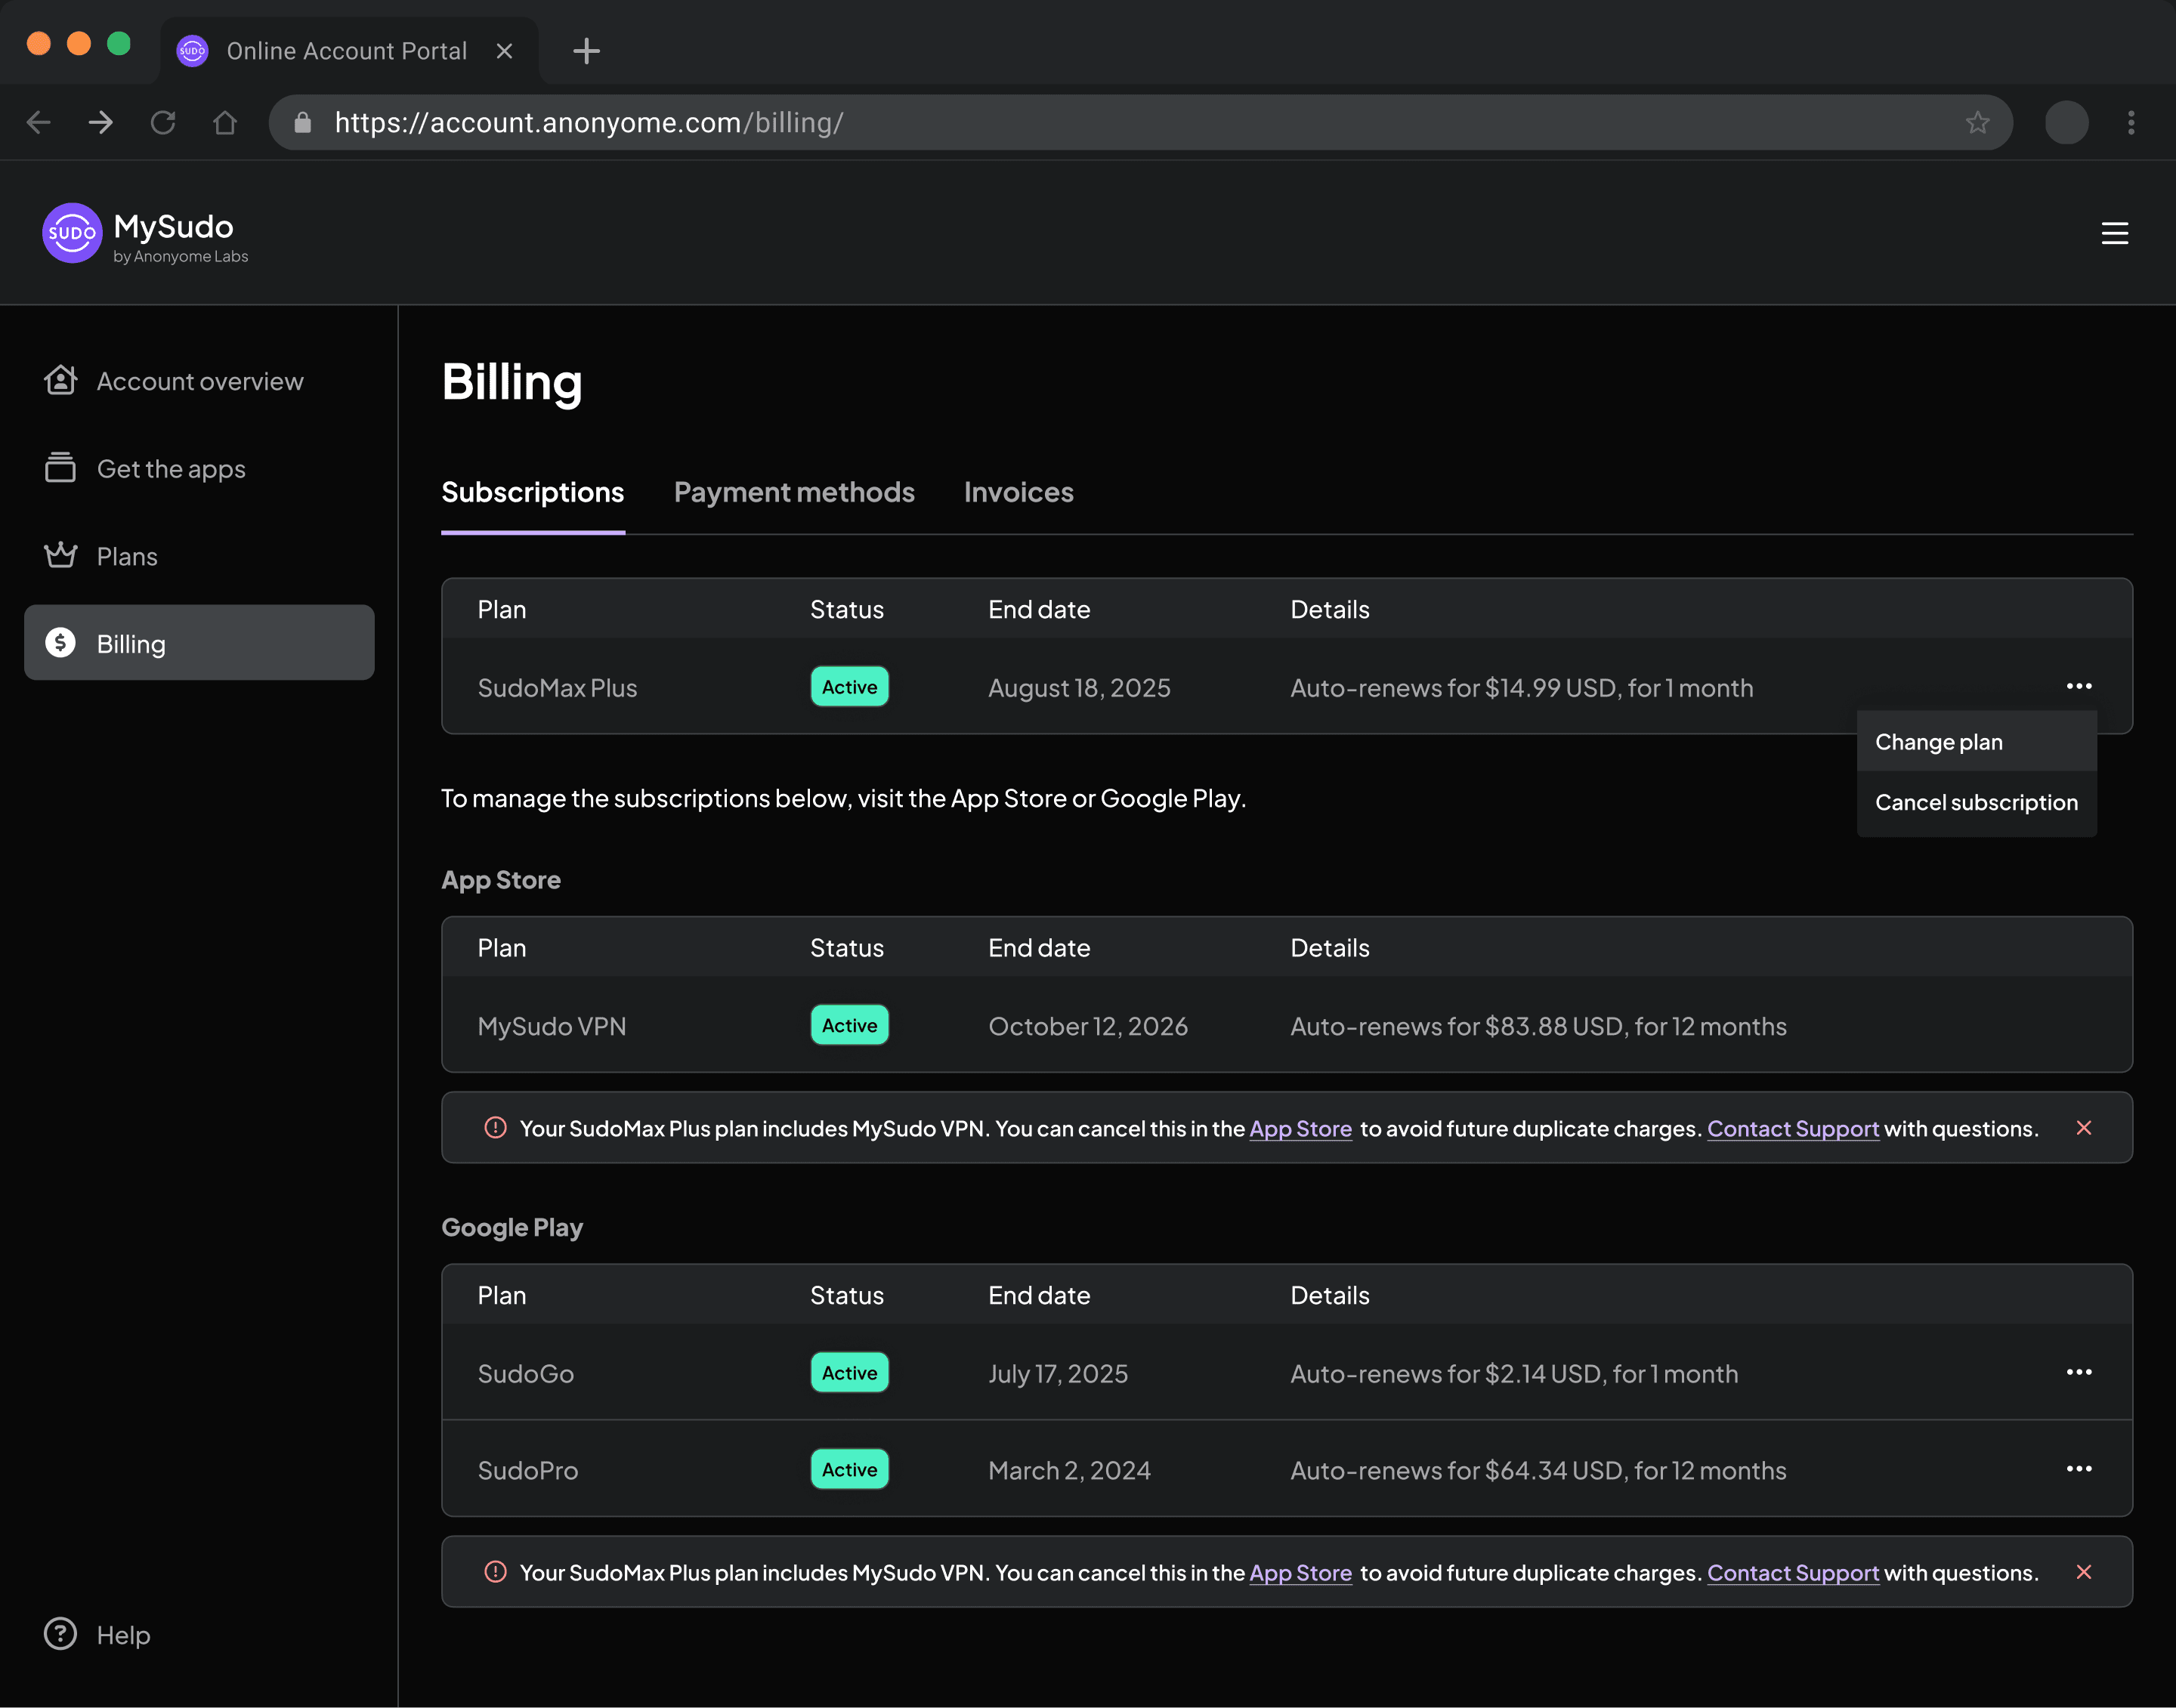2176x1708 pixels.
Task: Click the MySudo logo
Action: pos(72,233)
